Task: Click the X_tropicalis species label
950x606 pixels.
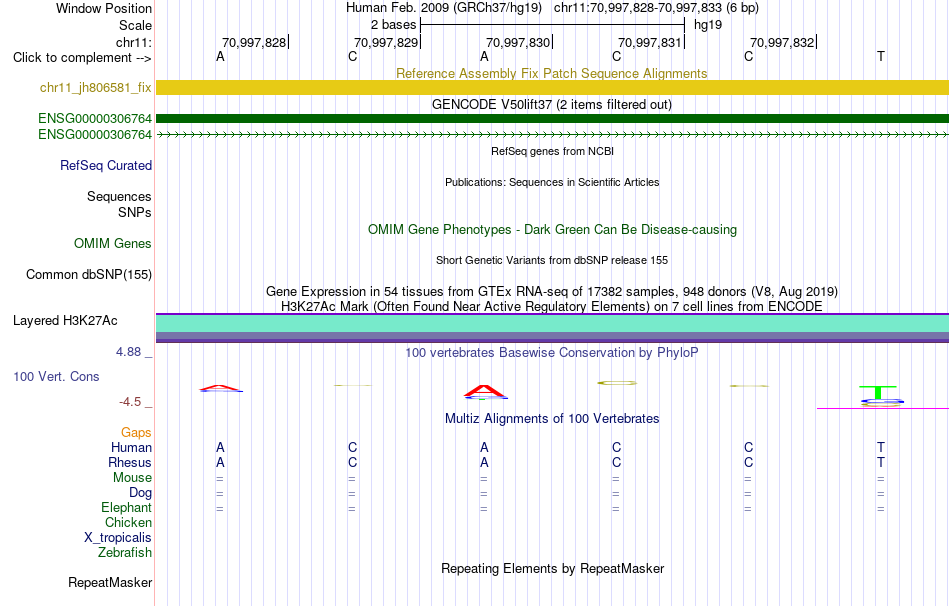Action: (x=118, y=538)
